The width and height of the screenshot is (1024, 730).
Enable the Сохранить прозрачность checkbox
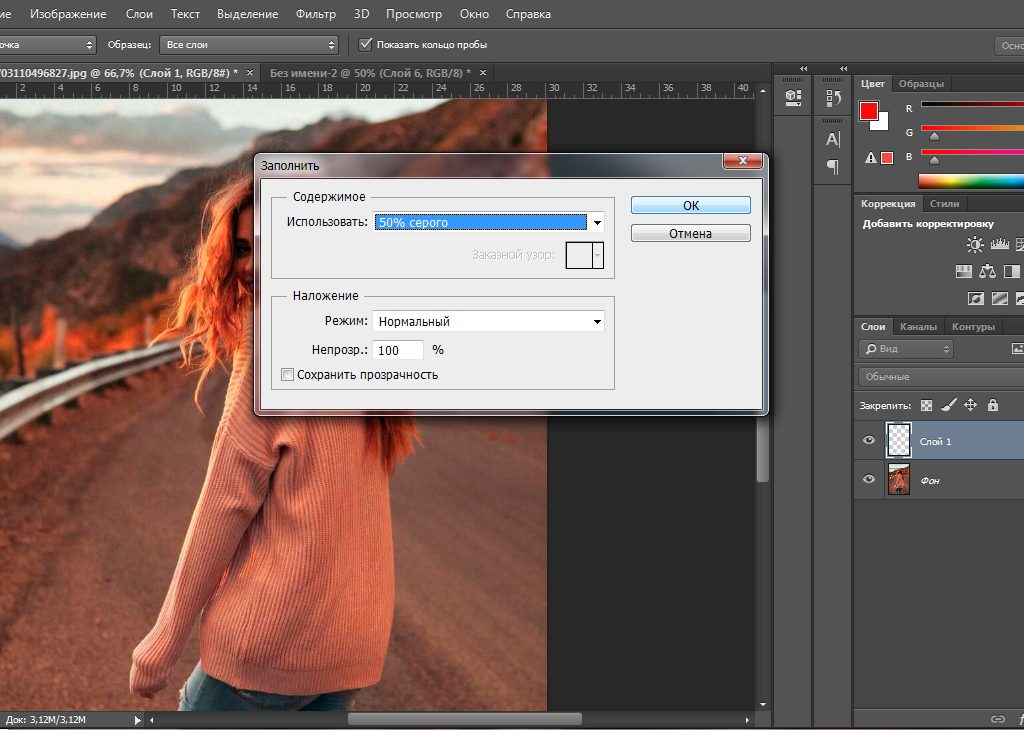coord(288,375)
